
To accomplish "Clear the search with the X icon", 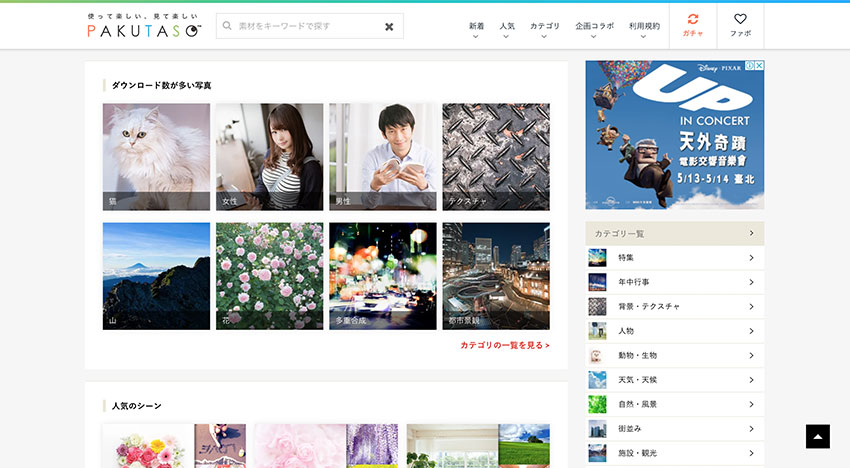I will tap(389, 27).
